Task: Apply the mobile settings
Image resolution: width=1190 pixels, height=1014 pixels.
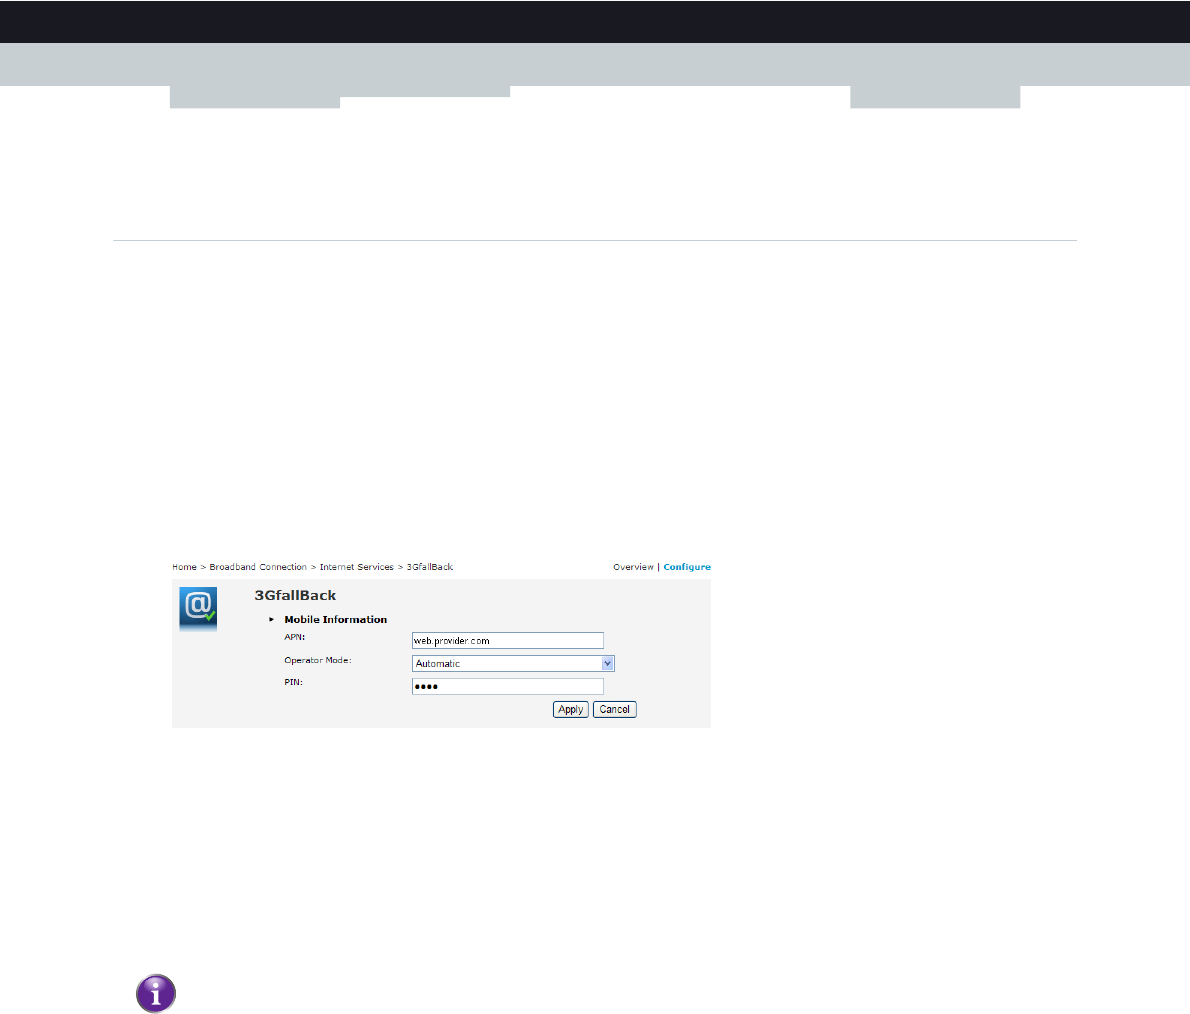Action: (571, 710)
